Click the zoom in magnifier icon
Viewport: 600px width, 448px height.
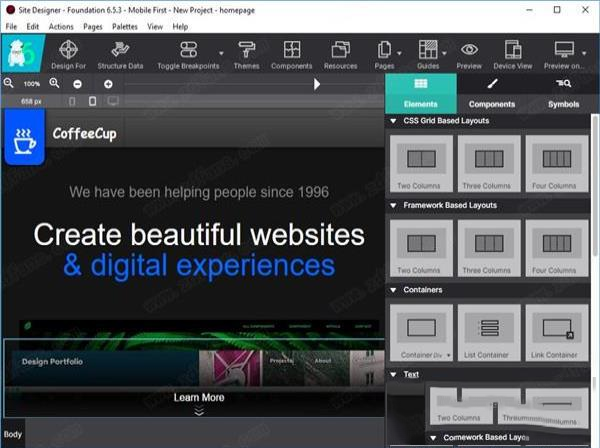[x=54, y=83]
